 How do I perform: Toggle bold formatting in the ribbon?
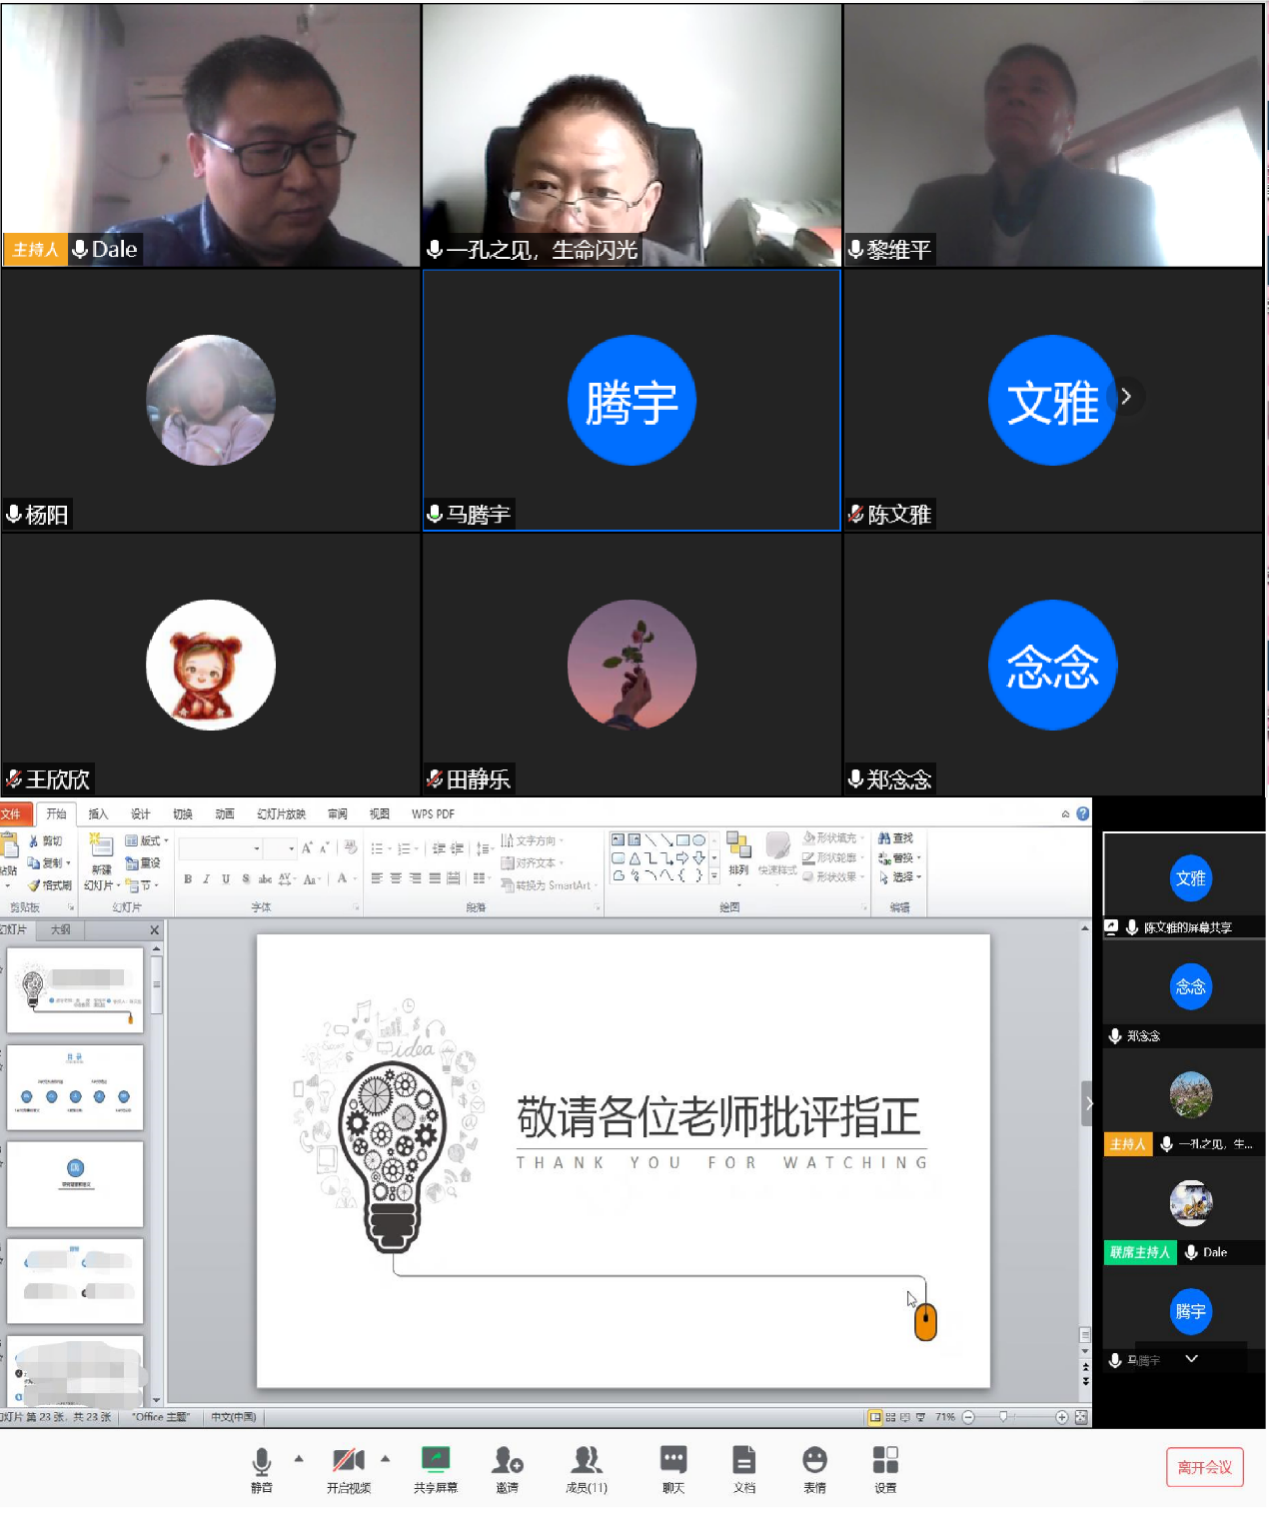(x=187, y=879)
